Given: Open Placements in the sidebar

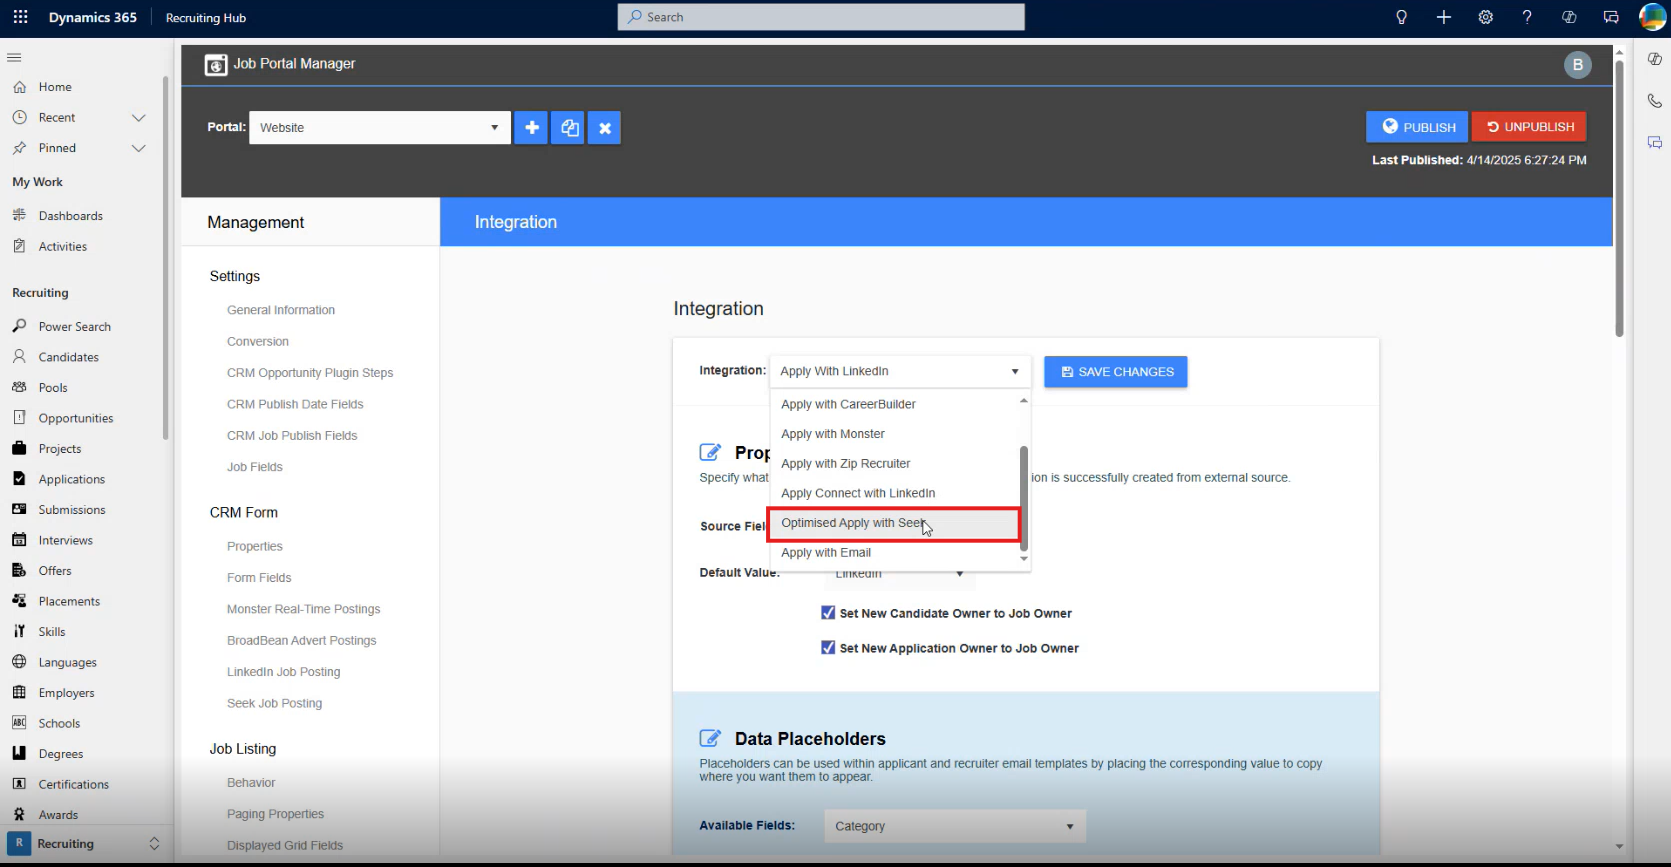Looking at the screenshot, I should click(x=69, y=601).
